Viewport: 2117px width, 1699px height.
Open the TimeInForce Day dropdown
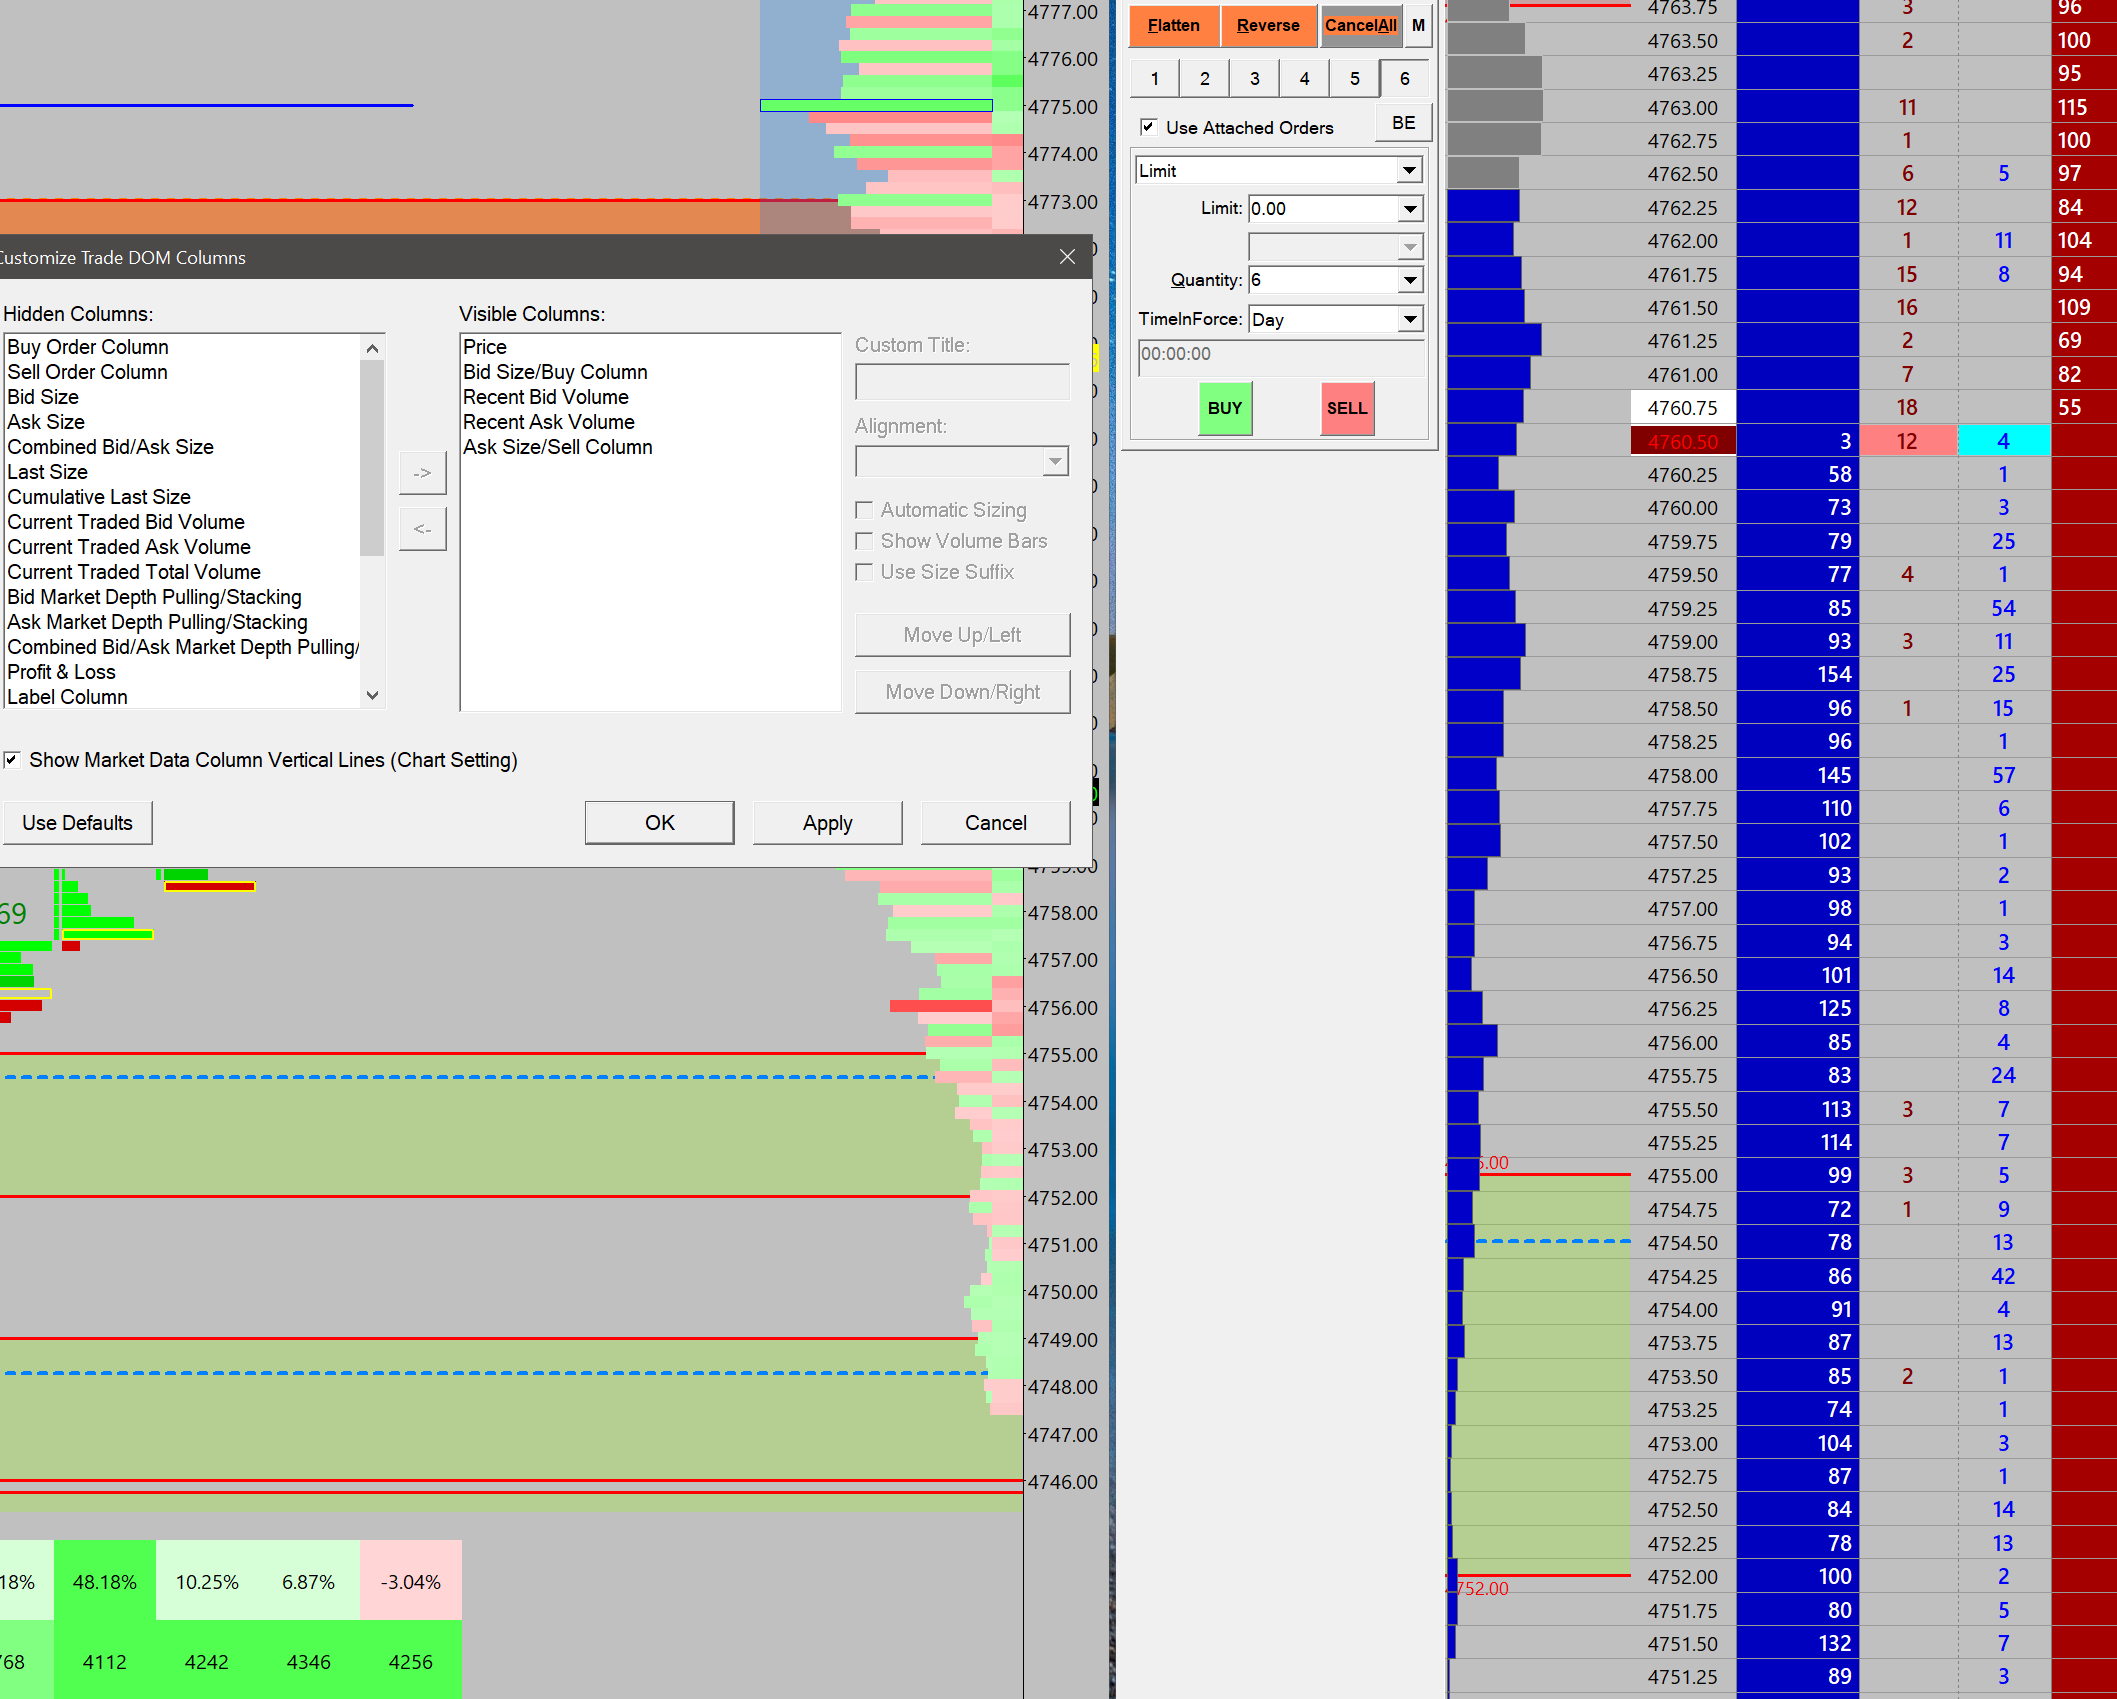(x=1409, y=319)
